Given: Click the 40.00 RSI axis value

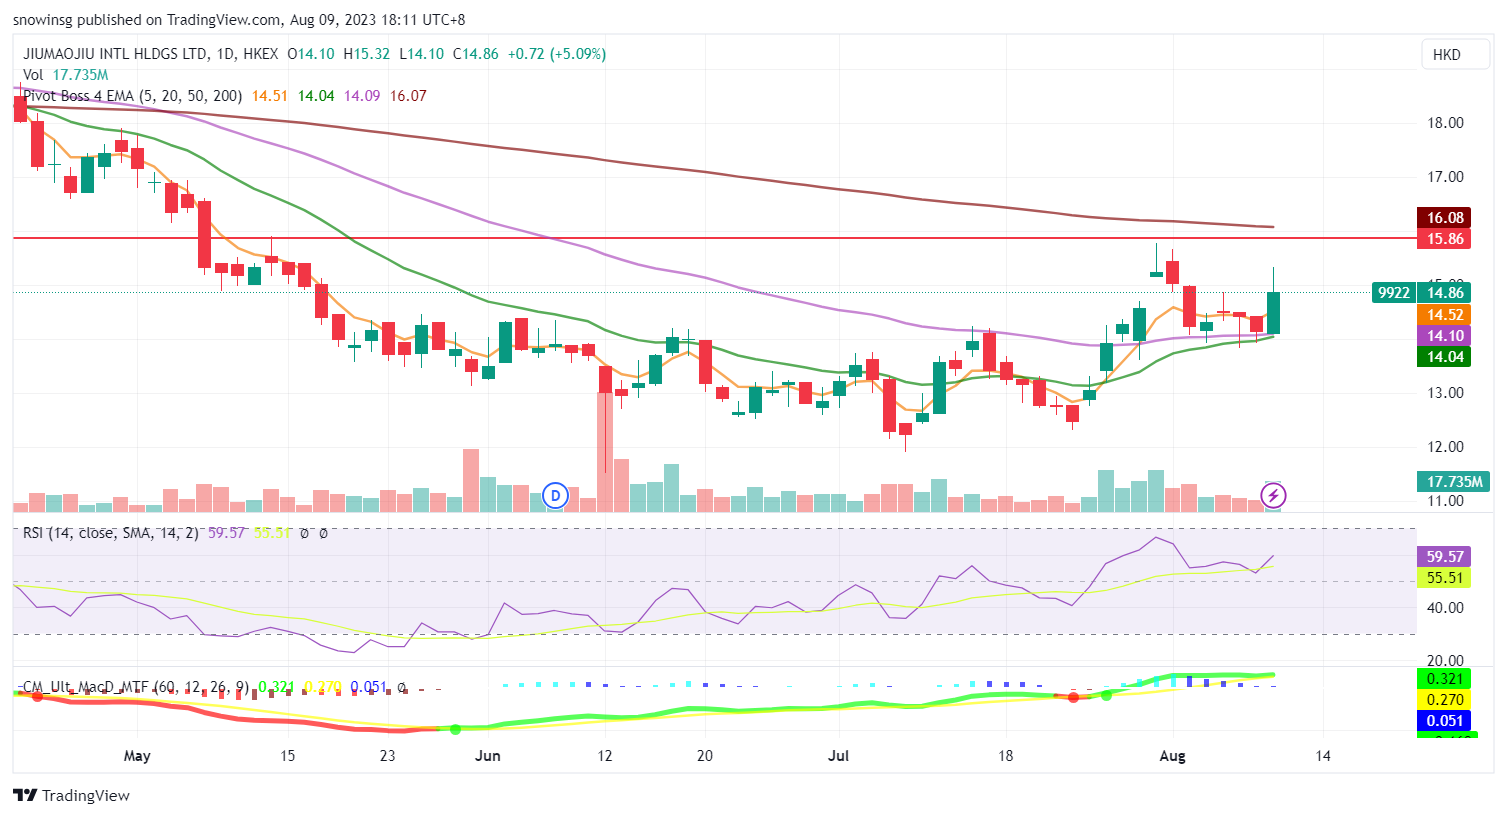Looking at the screenshot, I should tap(1445, 608).
